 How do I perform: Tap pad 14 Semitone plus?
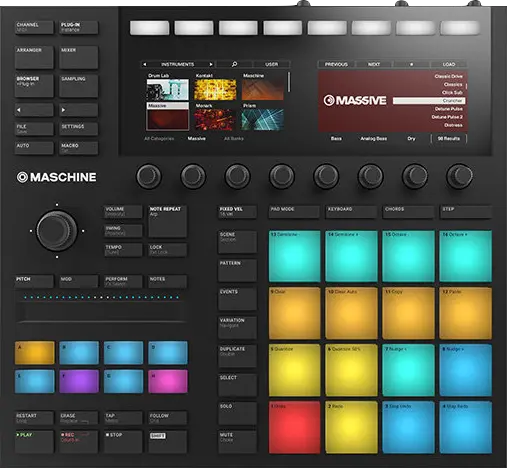pyautogui.click(x=351, y=256)
